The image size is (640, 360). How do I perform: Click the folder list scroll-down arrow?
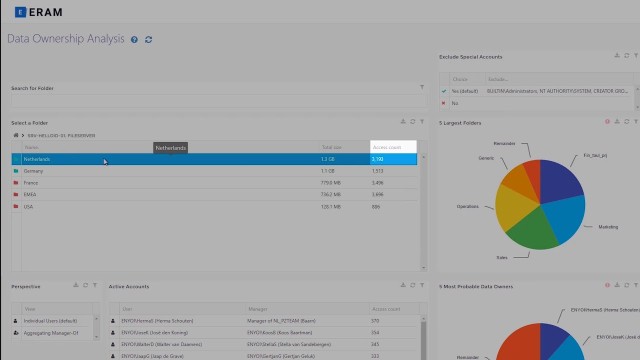click(423, 268)
